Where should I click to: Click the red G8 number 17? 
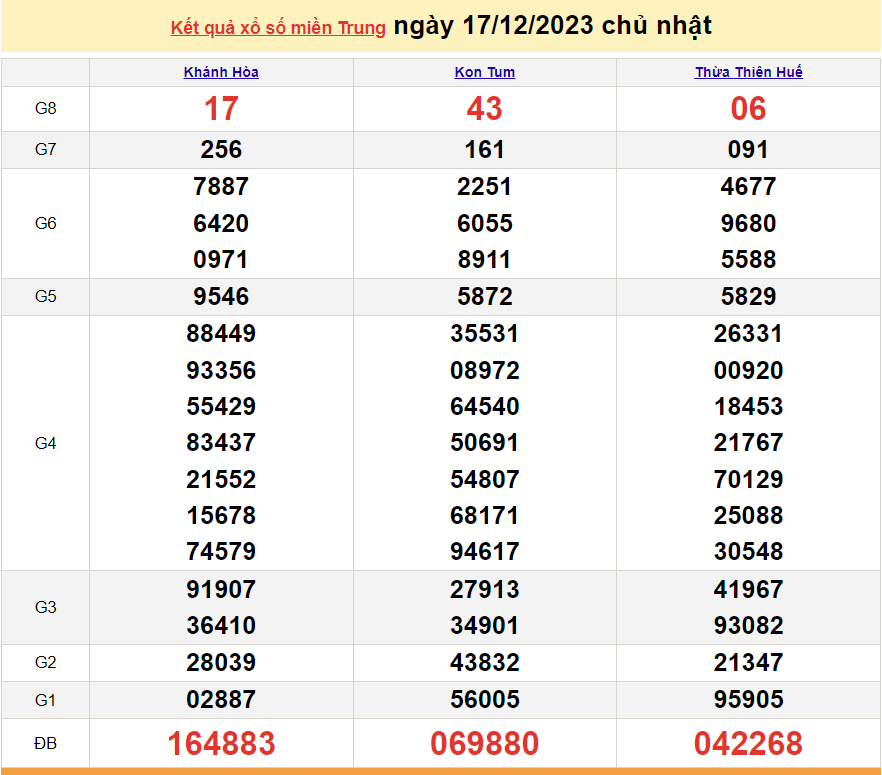(x=221, y=109)
